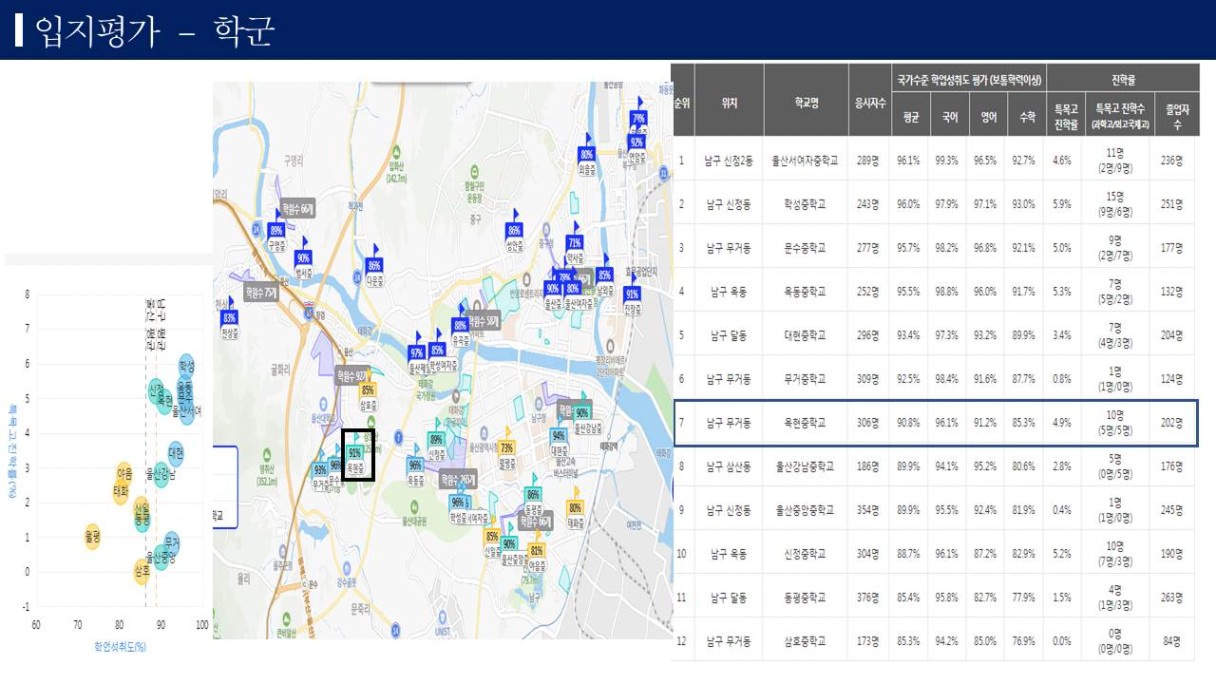
Task: Click the 구영중 89% map flag marker
Action: (x=277, y=233)
